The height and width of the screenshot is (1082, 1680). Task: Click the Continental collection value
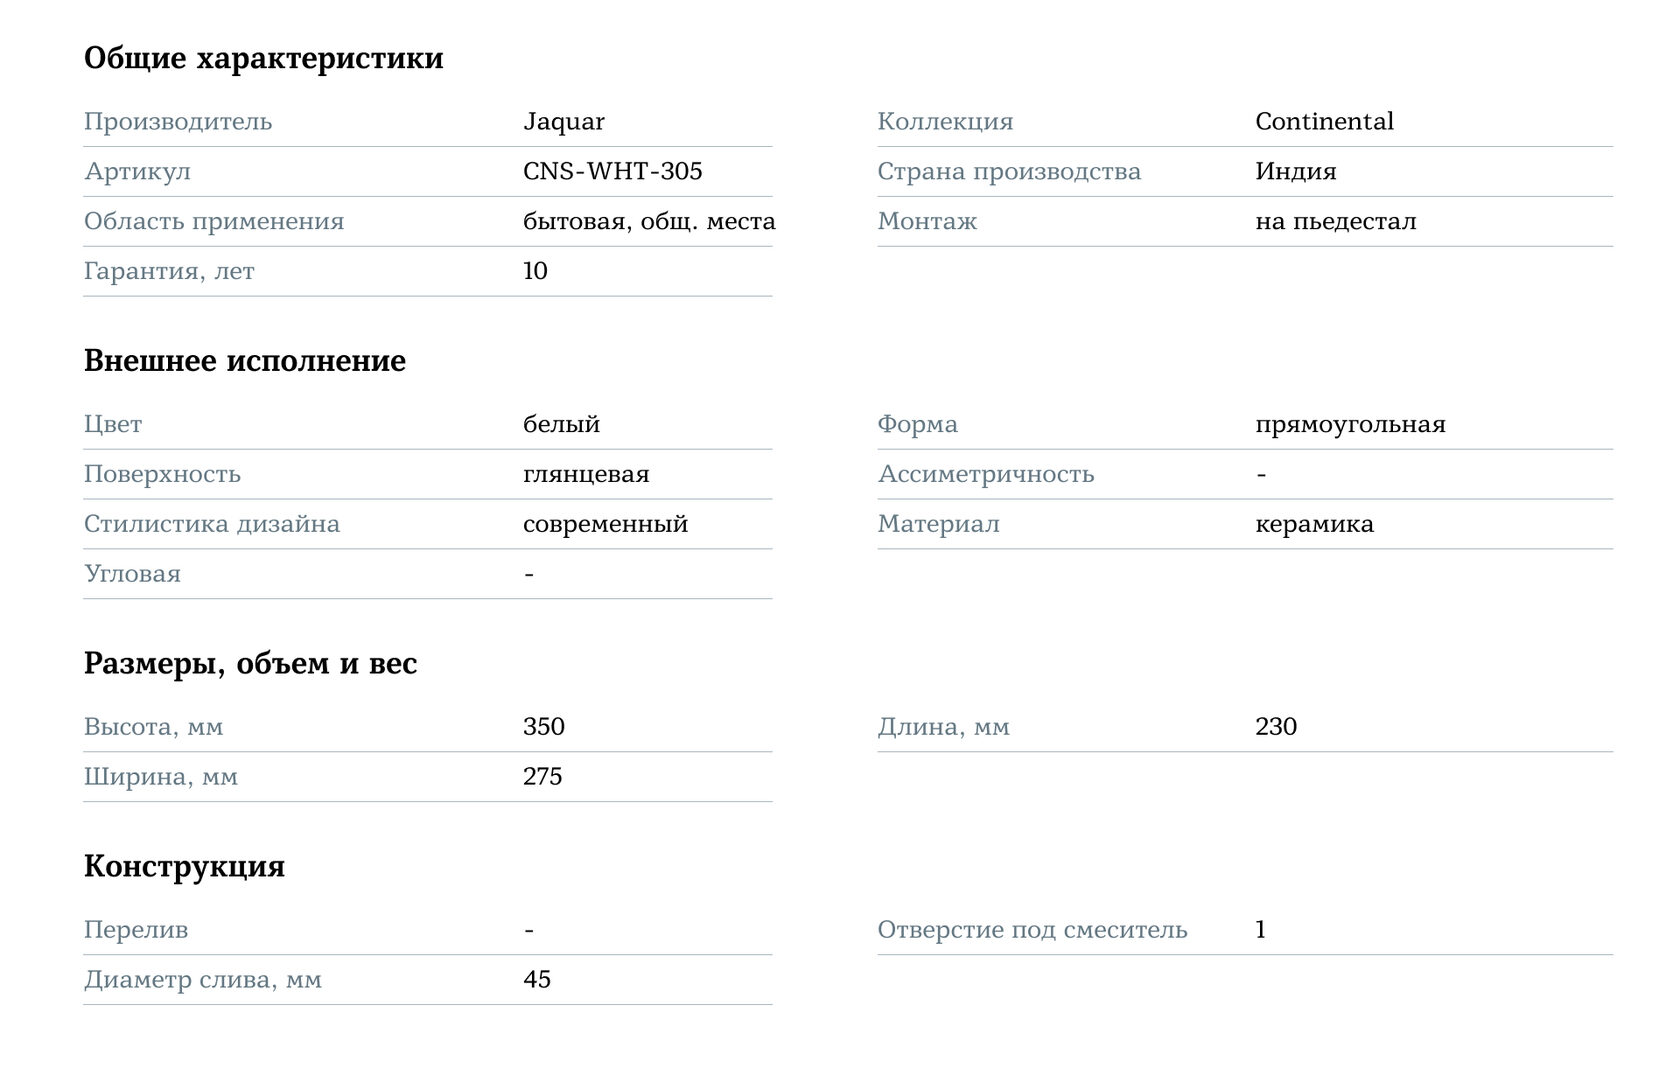point(1324,122)
